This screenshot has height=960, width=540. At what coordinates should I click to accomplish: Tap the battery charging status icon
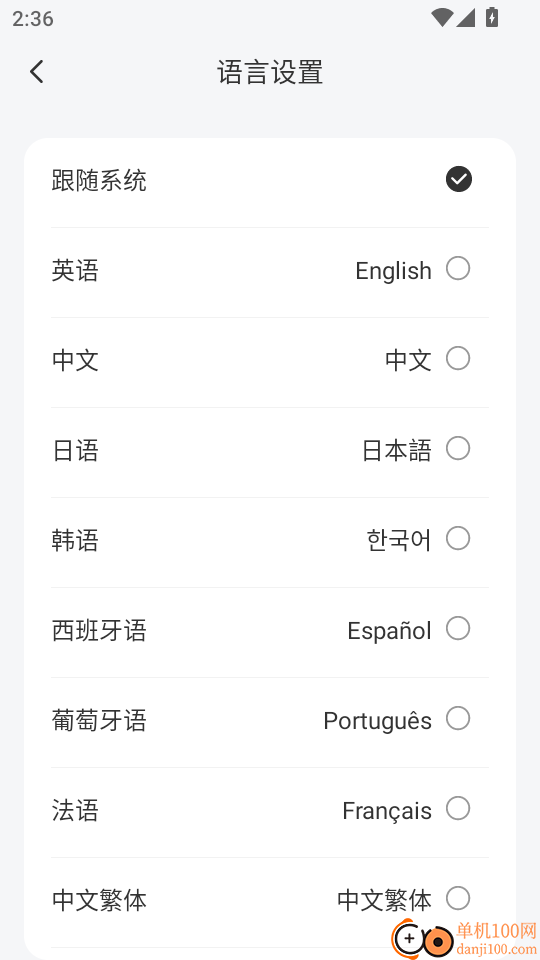[x=492, y=17]
